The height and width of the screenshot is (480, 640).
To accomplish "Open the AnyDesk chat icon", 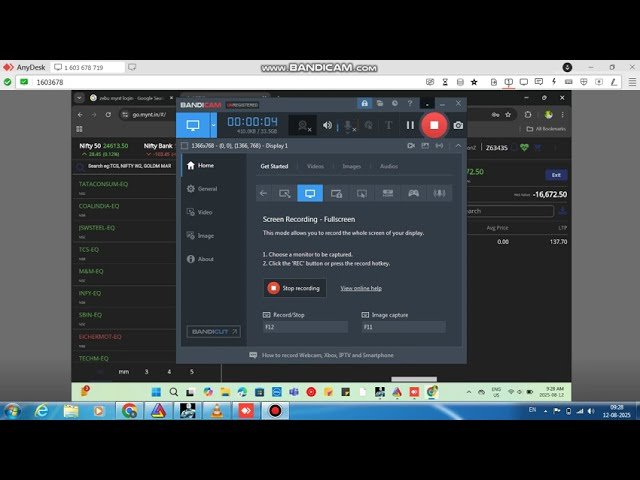I will point(539,82).
